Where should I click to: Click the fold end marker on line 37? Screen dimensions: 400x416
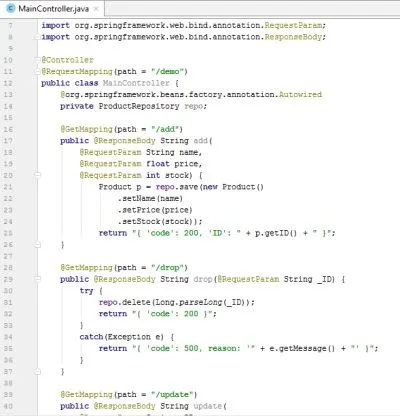point(37,372)
